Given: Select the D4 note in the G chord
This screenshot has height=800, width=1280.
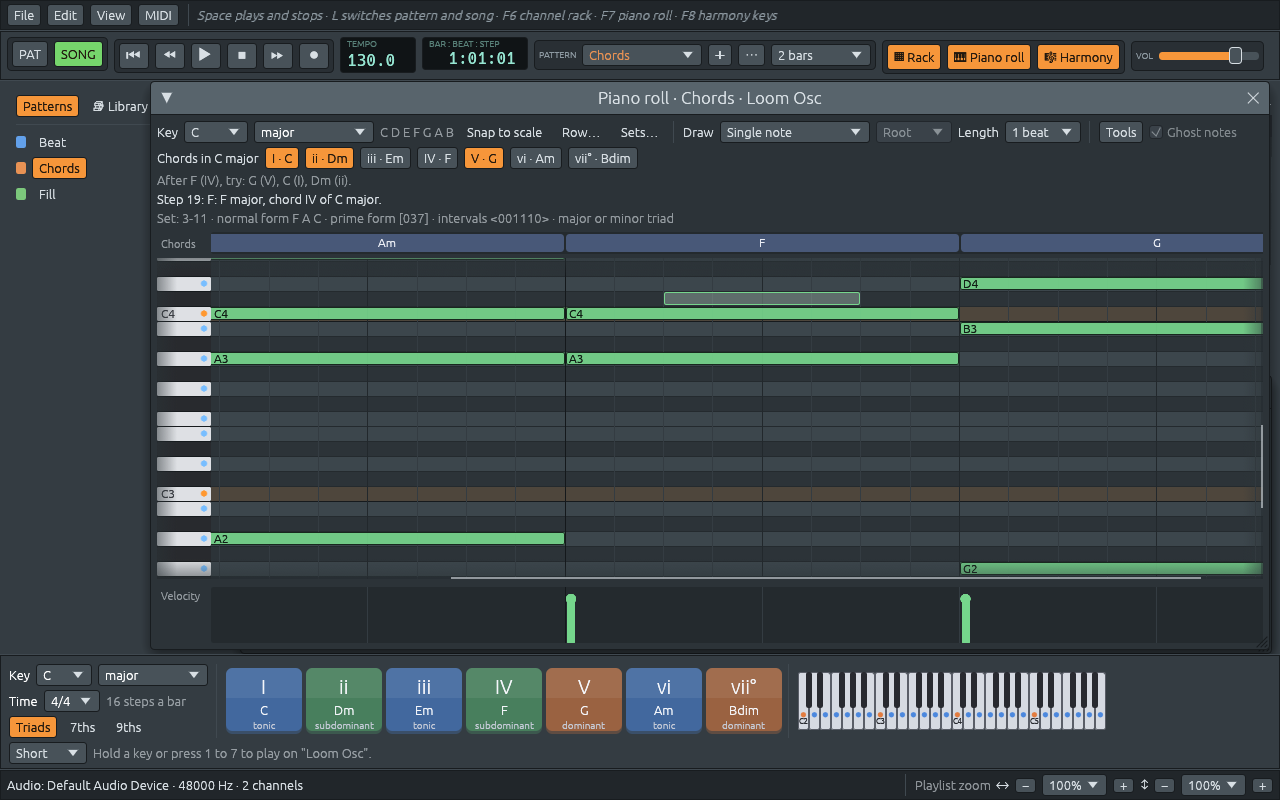Looking at the screenshot, I should [1111, 284].
